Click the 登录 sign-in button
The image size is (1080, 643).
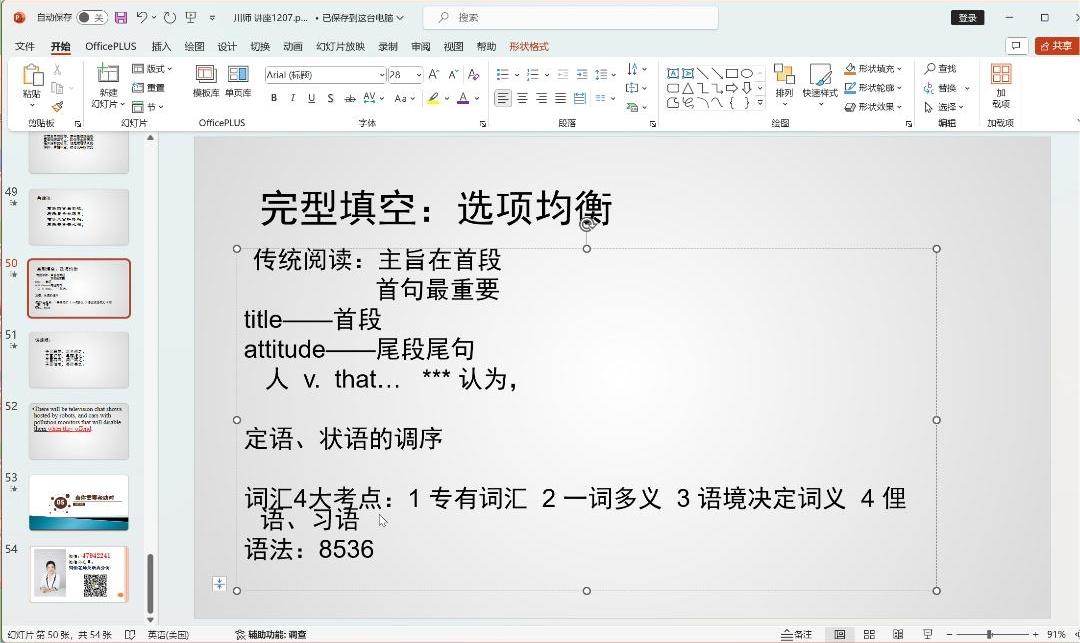(x=967, y=18)
